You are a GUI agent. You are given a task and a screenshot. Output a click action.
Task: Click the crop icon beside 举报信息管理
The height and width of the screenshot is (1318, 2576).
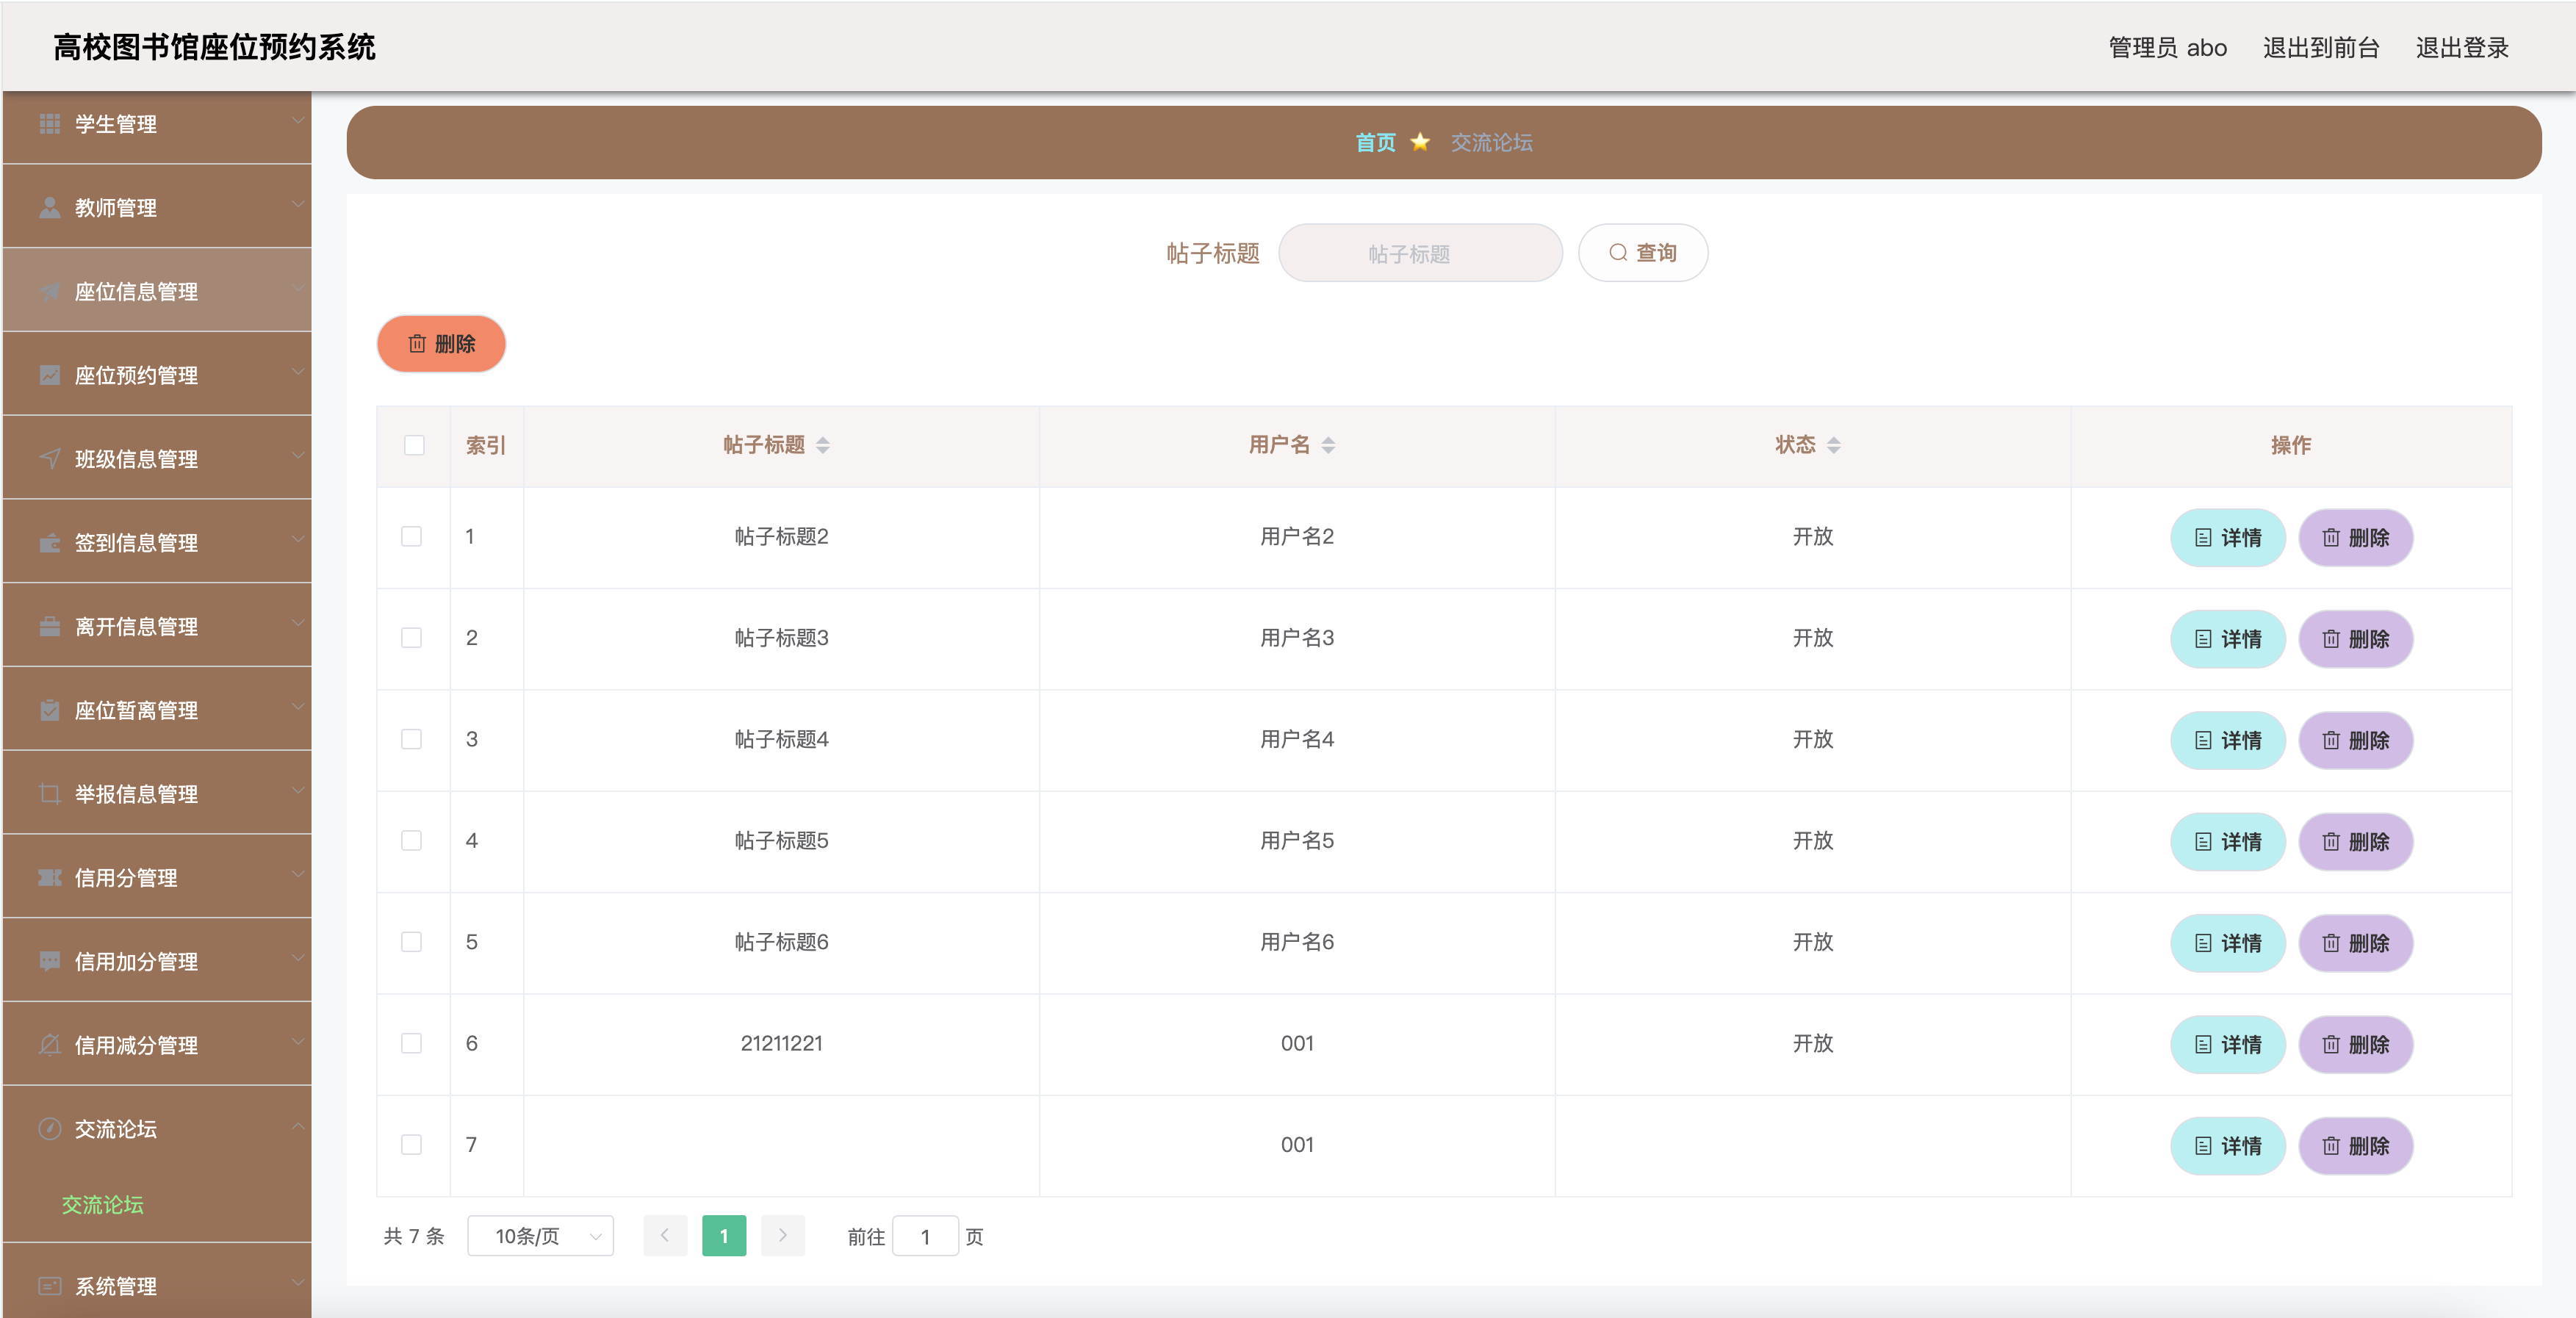50,794
